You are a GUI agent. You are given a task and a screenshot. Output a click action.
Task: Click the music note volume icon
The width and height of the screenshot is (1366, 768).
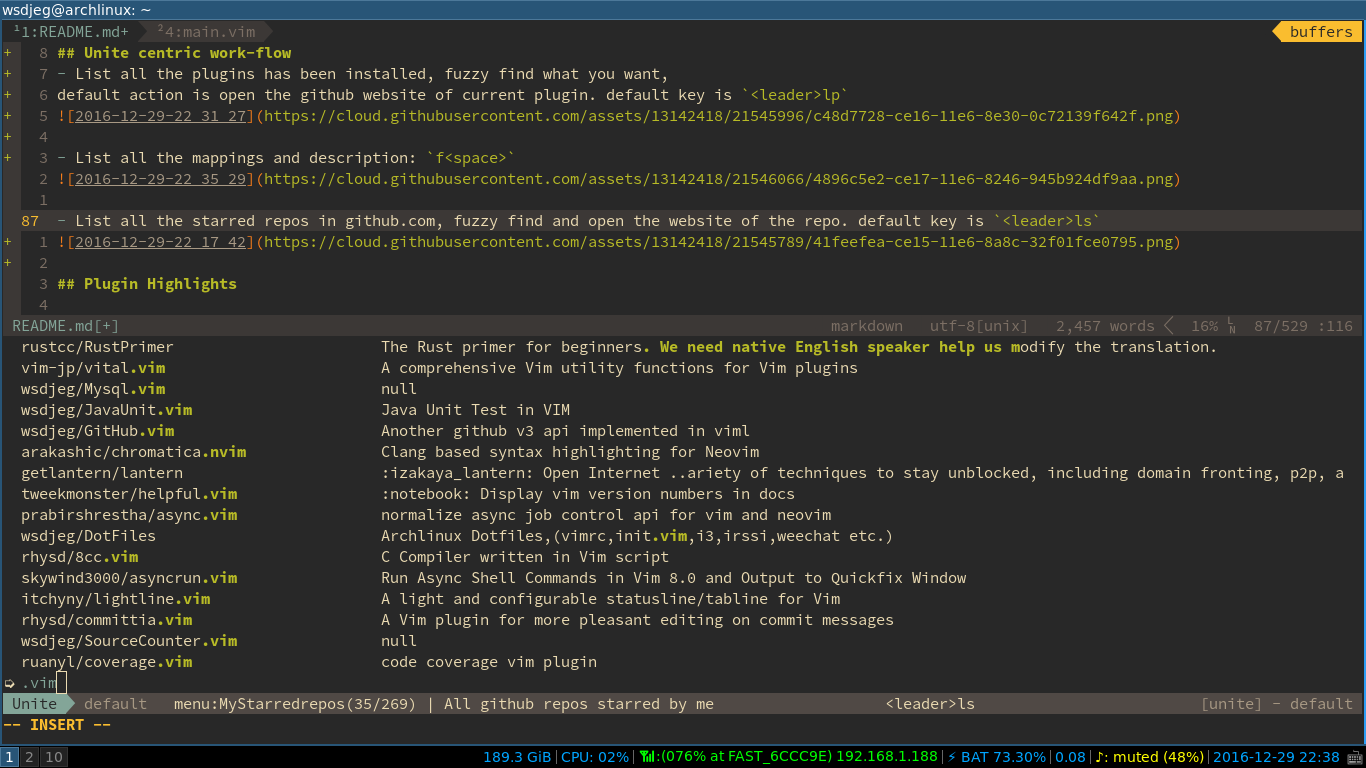click(x=1101, y=757)
